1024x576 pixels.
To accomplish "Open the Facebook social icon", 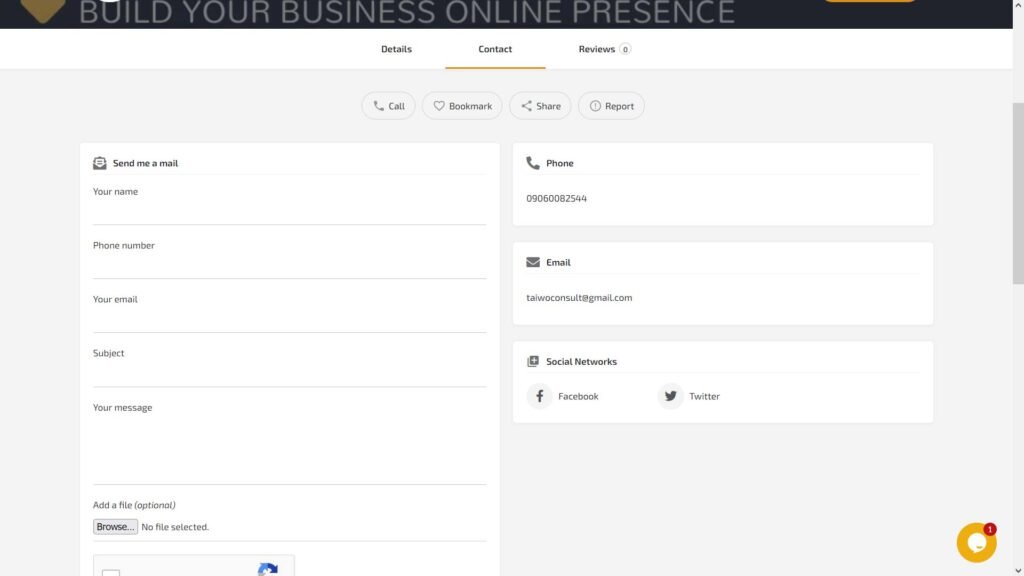I will pyautogui.click(x=539, y=396).
